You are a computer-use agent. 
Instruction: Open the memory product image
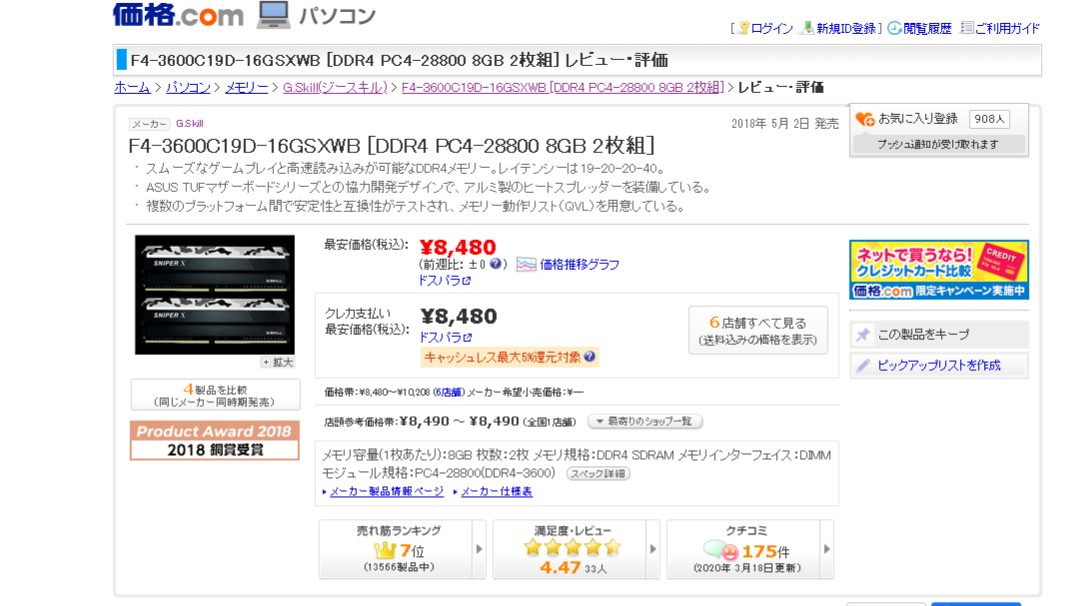215,295
